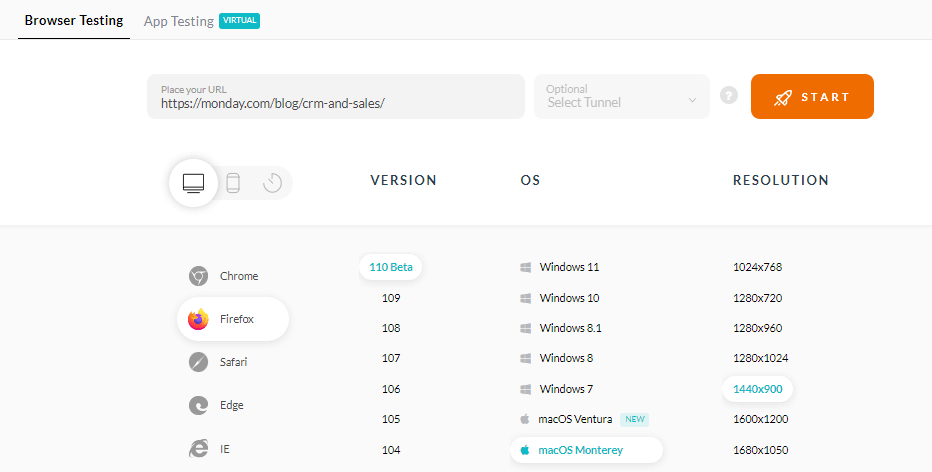
Task: Select the Chrome browser icon
Action: point(198,276)
